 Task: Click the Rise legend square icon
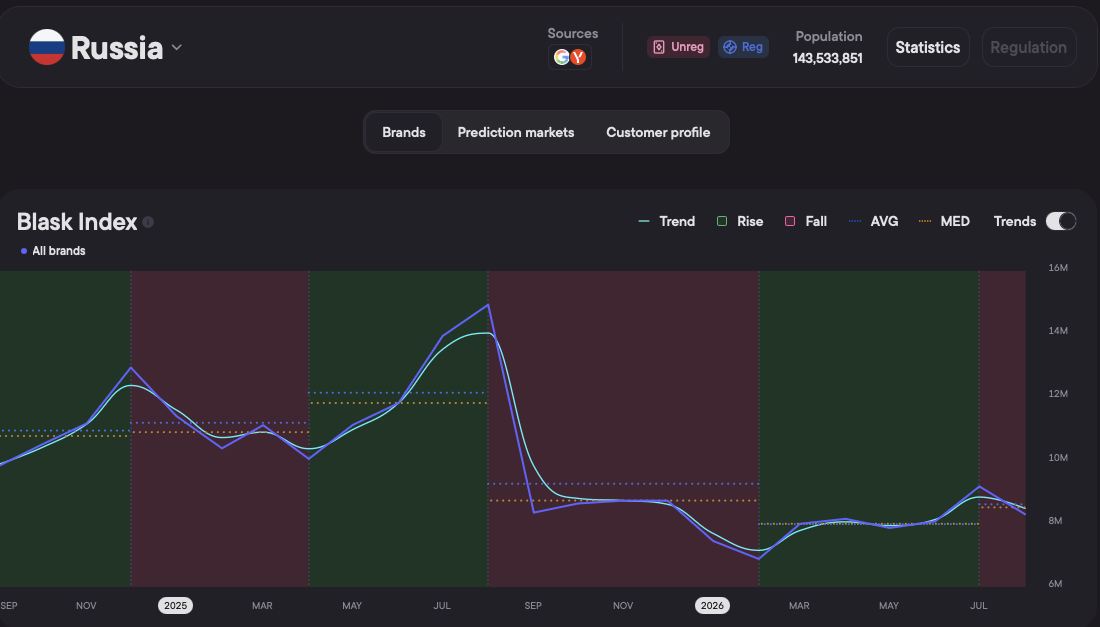(x=722, y=221)
